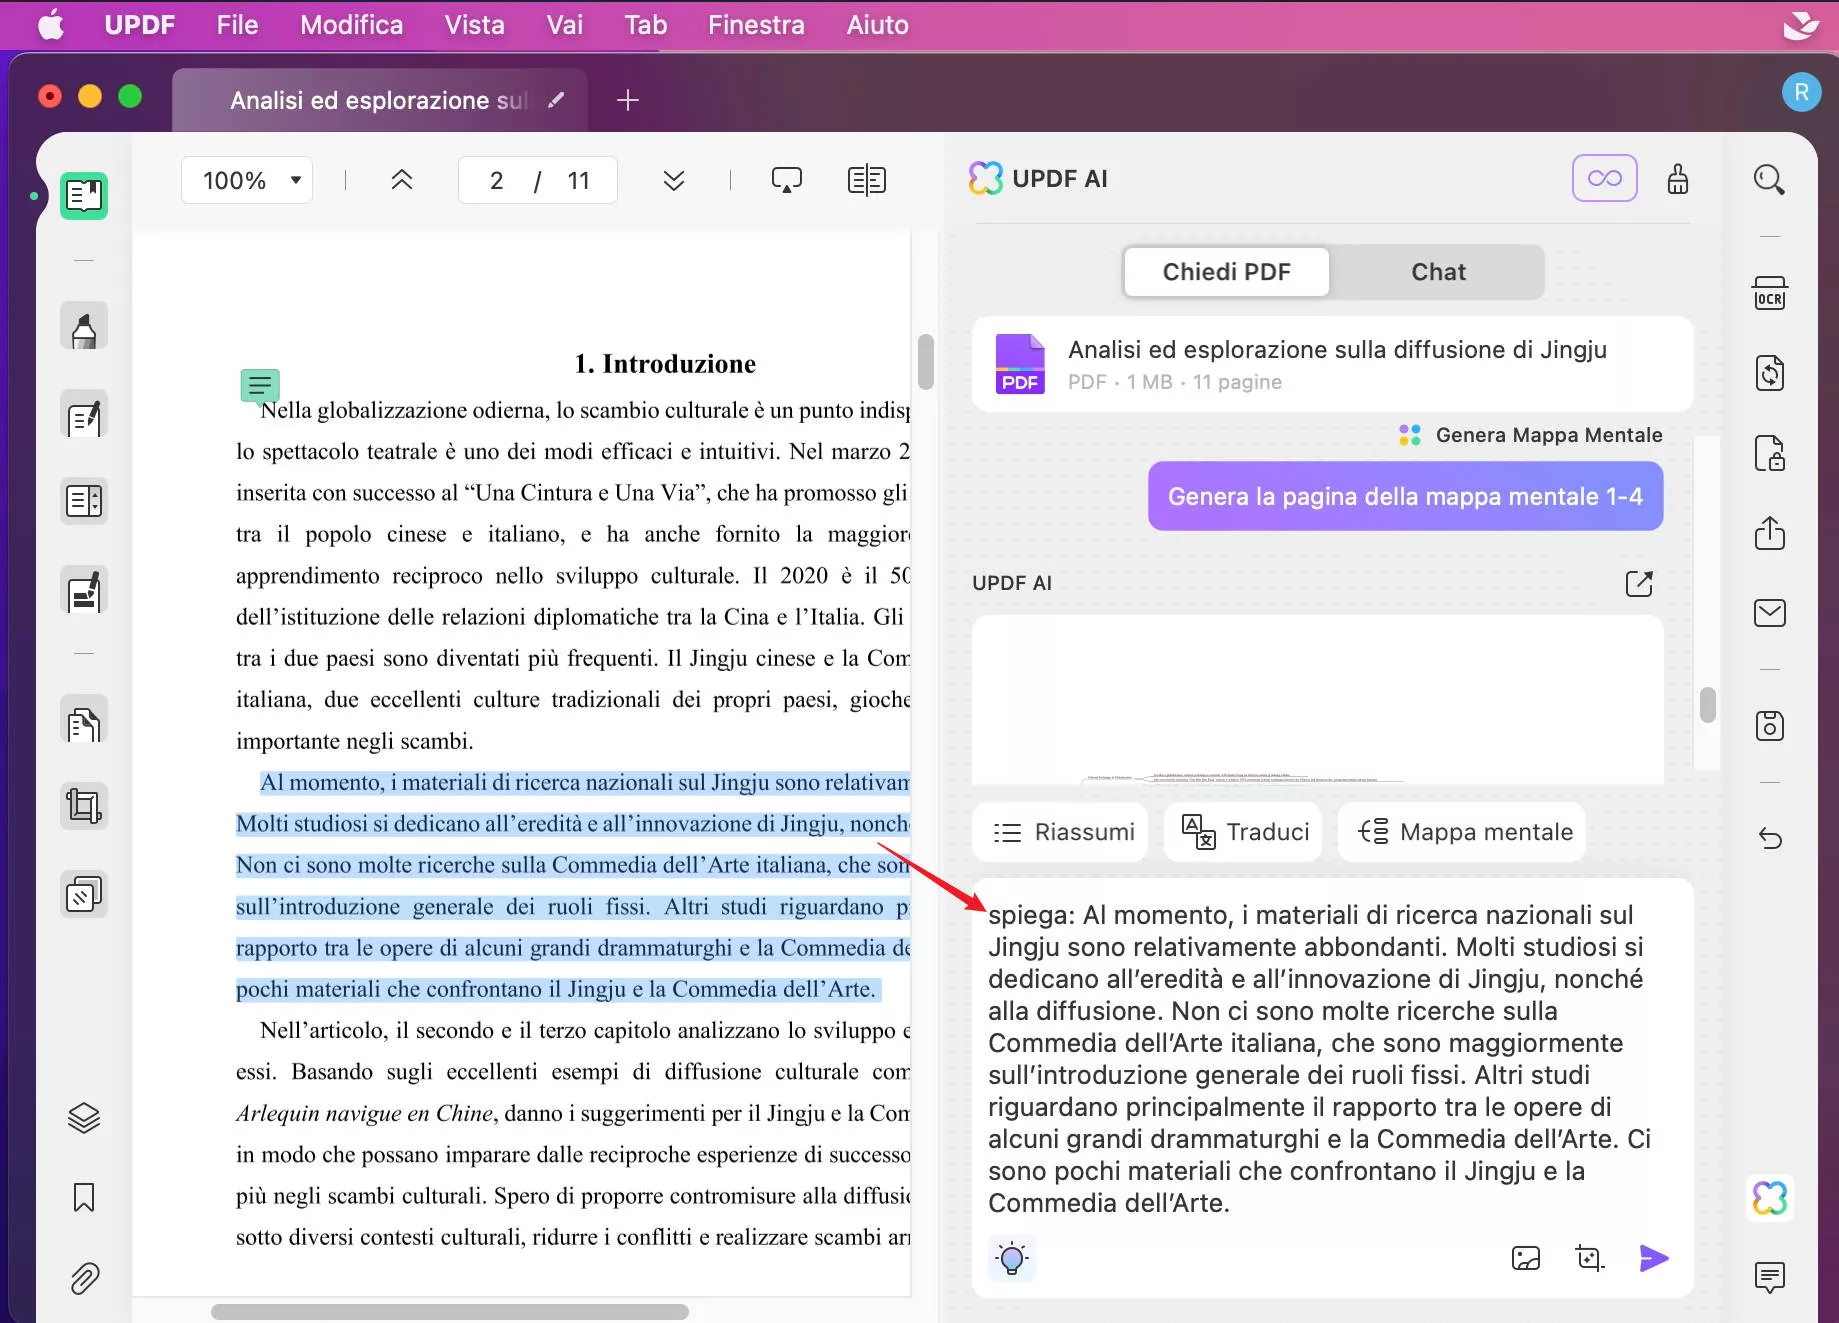The width and height of the screenshot is (1839, 1323).
Task: Click the Undo arrow icon
Action: point(1769,838)
